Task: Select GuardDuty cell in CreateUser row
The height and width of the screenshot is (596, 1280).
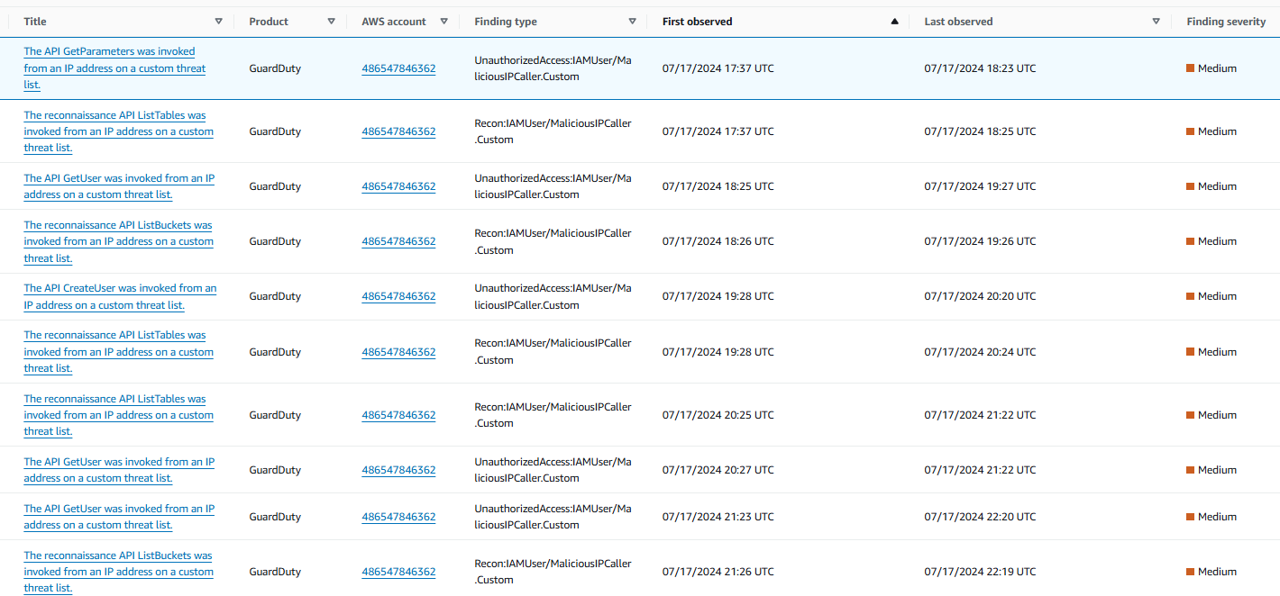Action: point(275,297)
